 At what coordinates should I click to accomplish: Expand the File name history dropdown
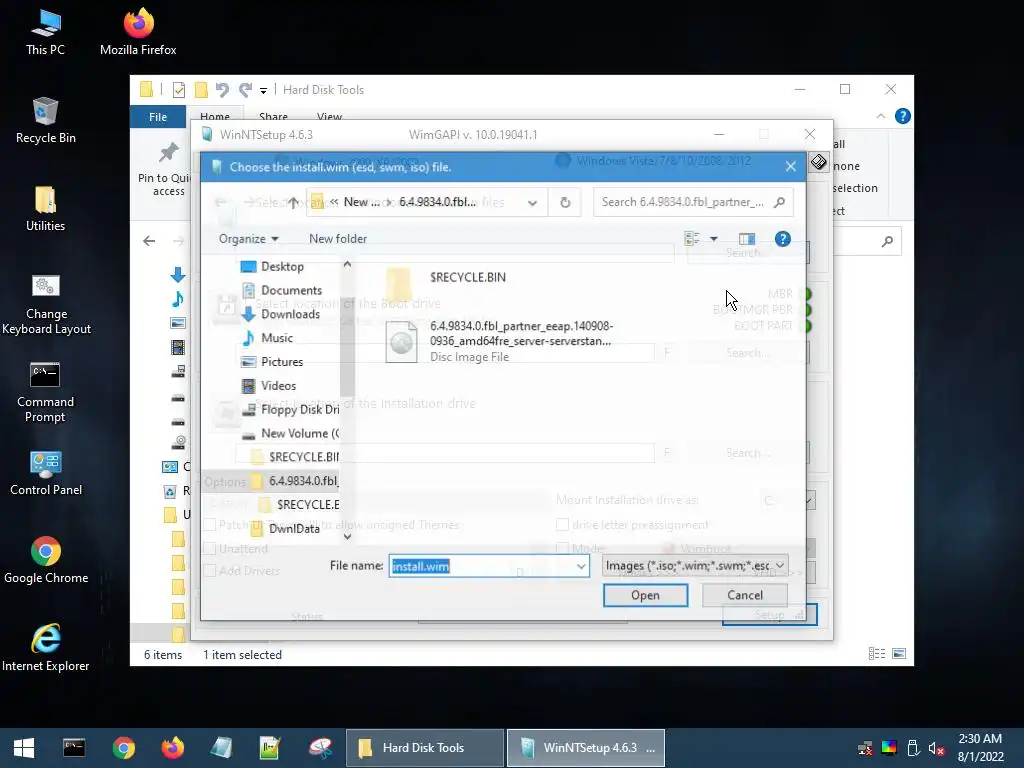tap(581, 566)
